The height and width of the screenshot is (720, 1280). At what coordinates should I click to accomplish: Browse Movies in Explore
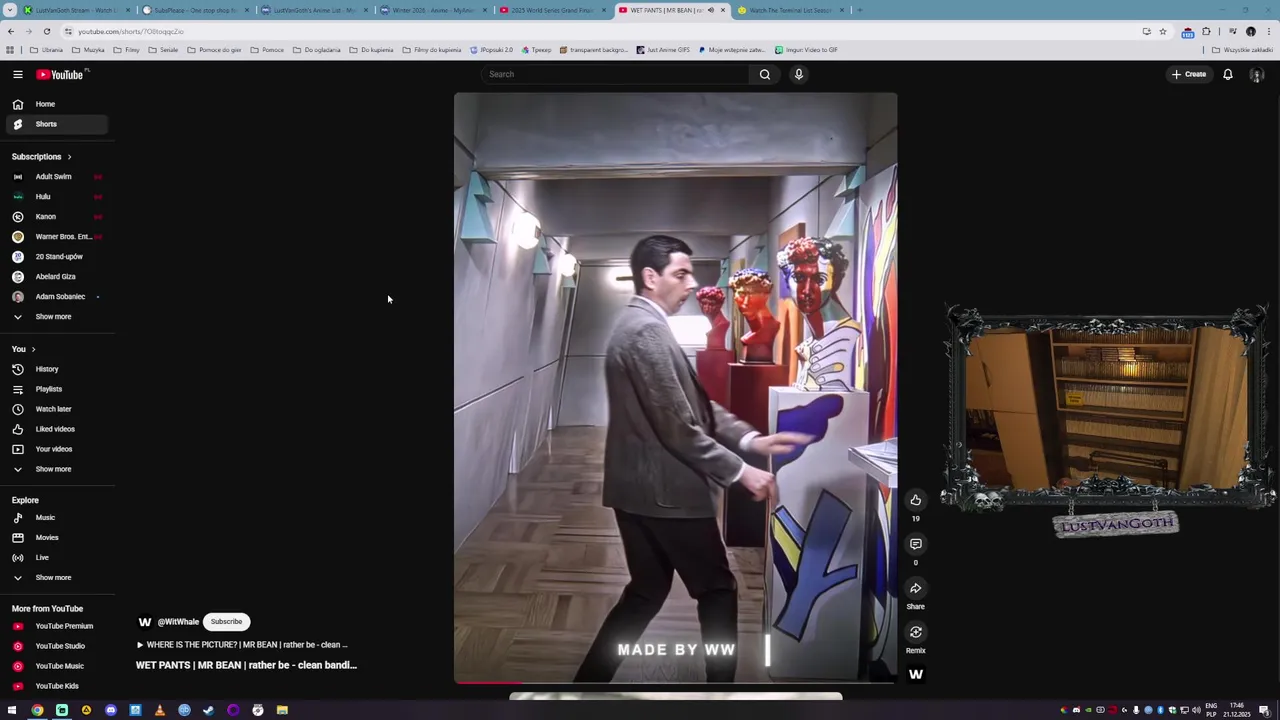(x=57, y=538)
